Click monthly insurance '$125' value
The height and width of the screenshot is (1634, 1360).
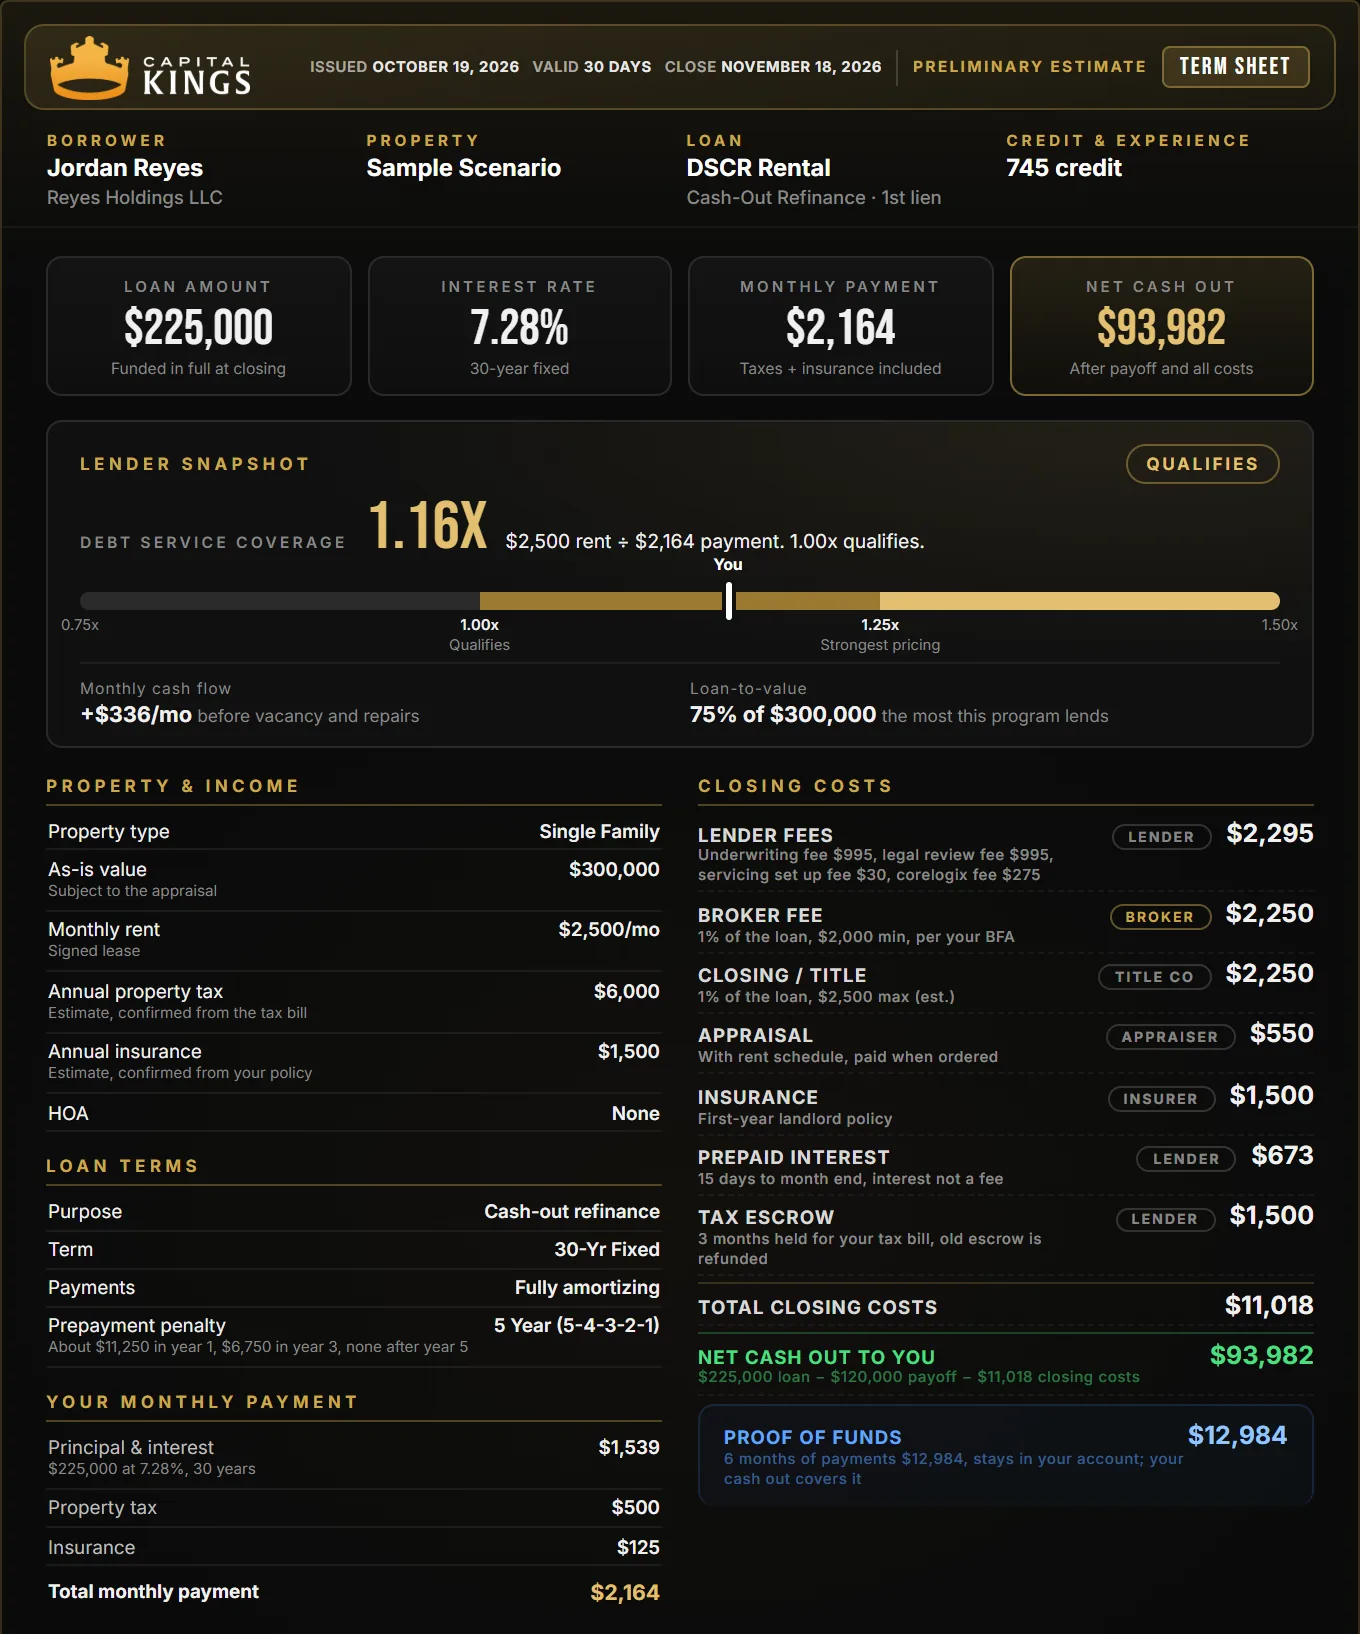click(638, 1548)
